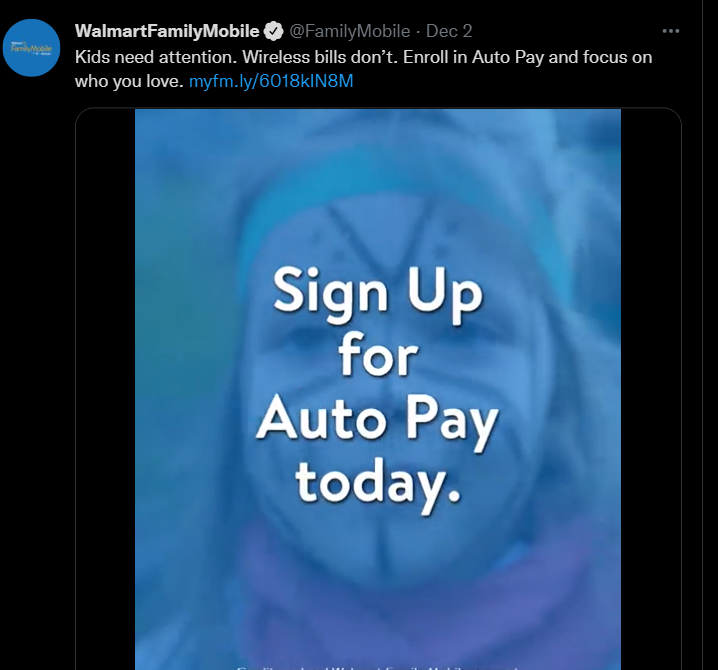Click the @FamilyMobile handle
Viewport: 718px width, 670px height.
(x=349, y=31)
